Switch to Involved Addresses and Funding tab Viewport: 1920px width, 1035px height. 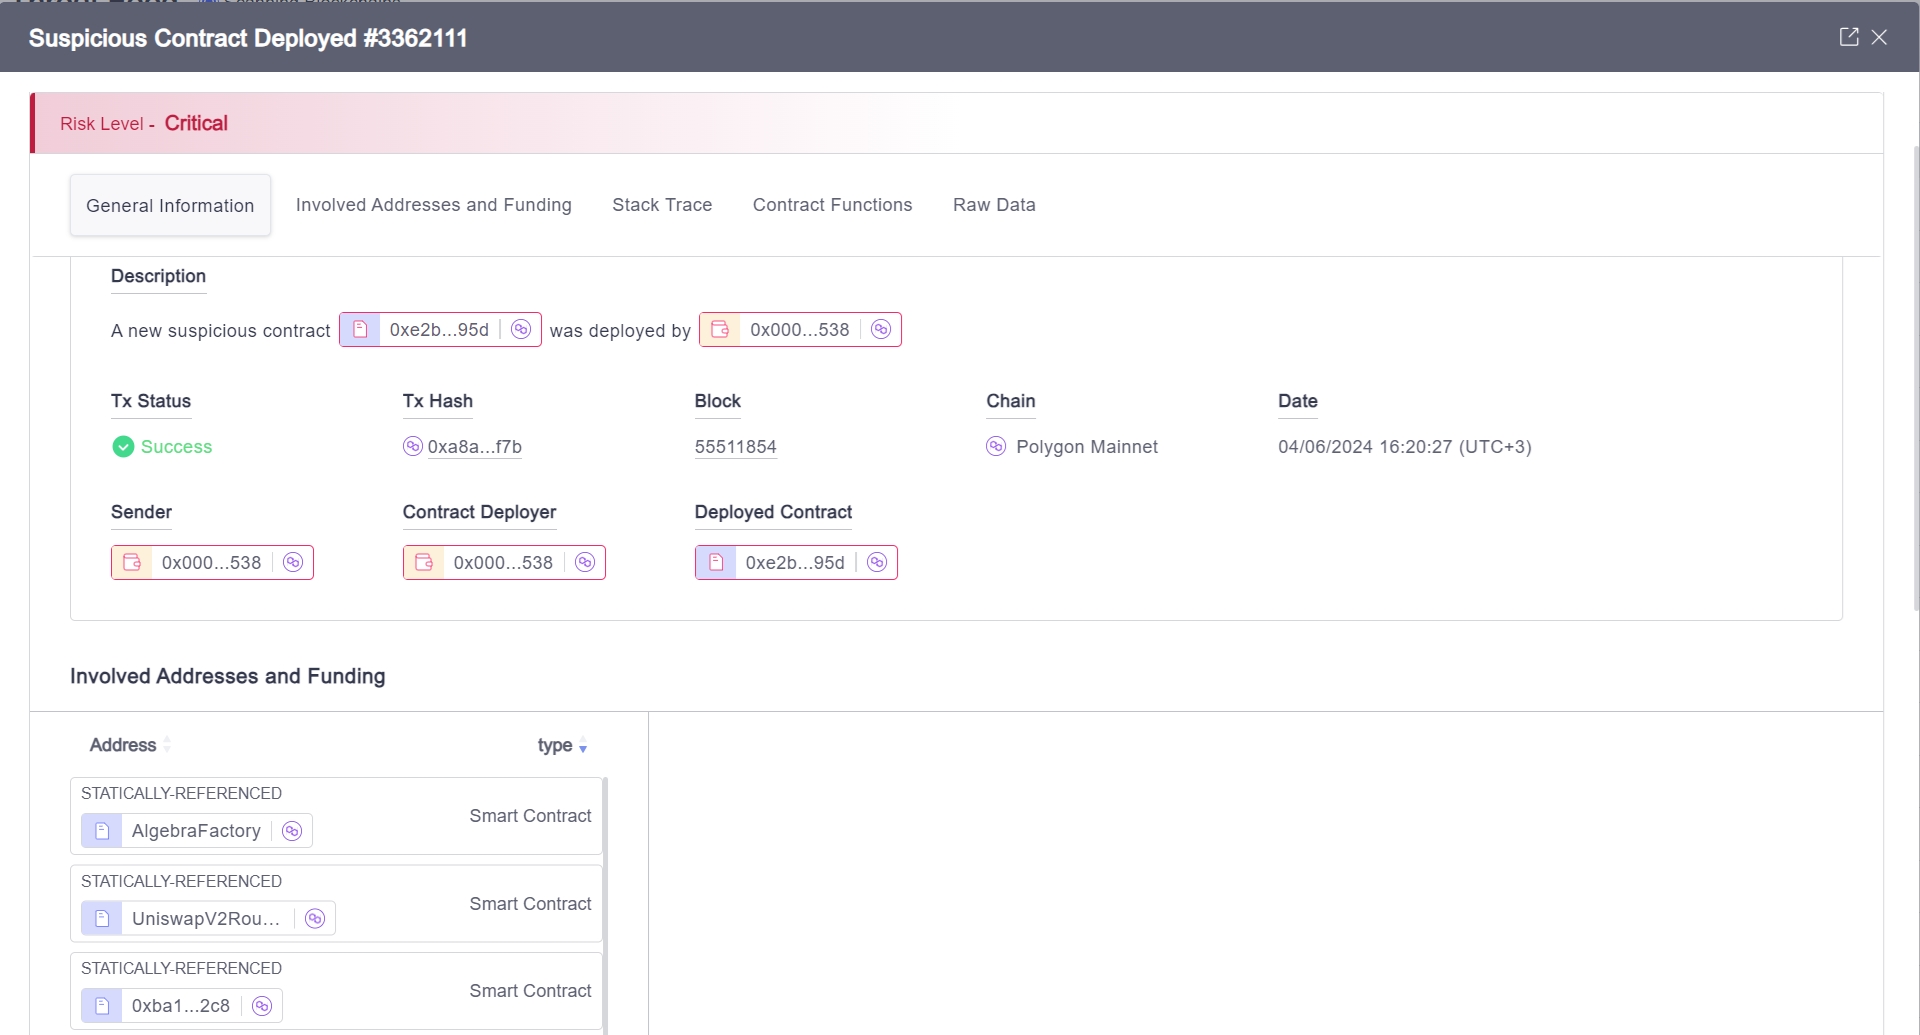(433, 205)
